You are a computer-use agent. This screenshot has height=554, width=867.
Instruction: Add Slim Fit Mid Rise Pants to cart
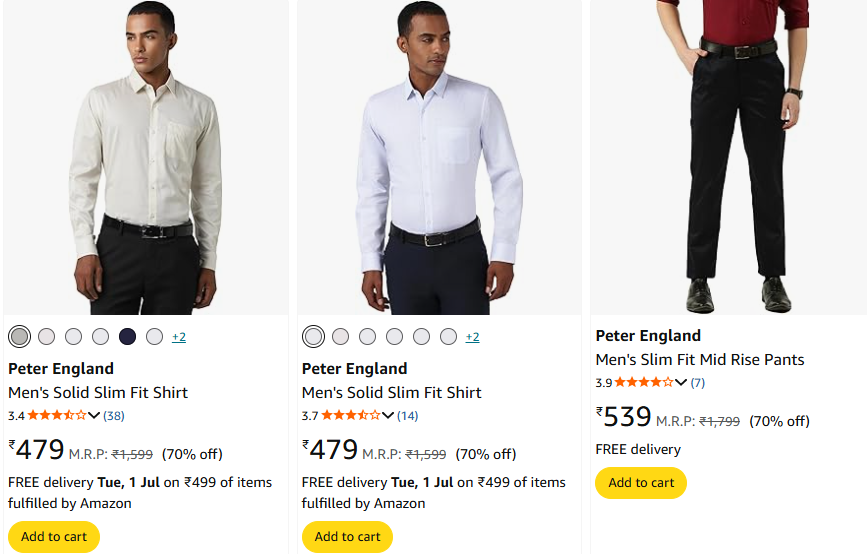tap(641, 482)
